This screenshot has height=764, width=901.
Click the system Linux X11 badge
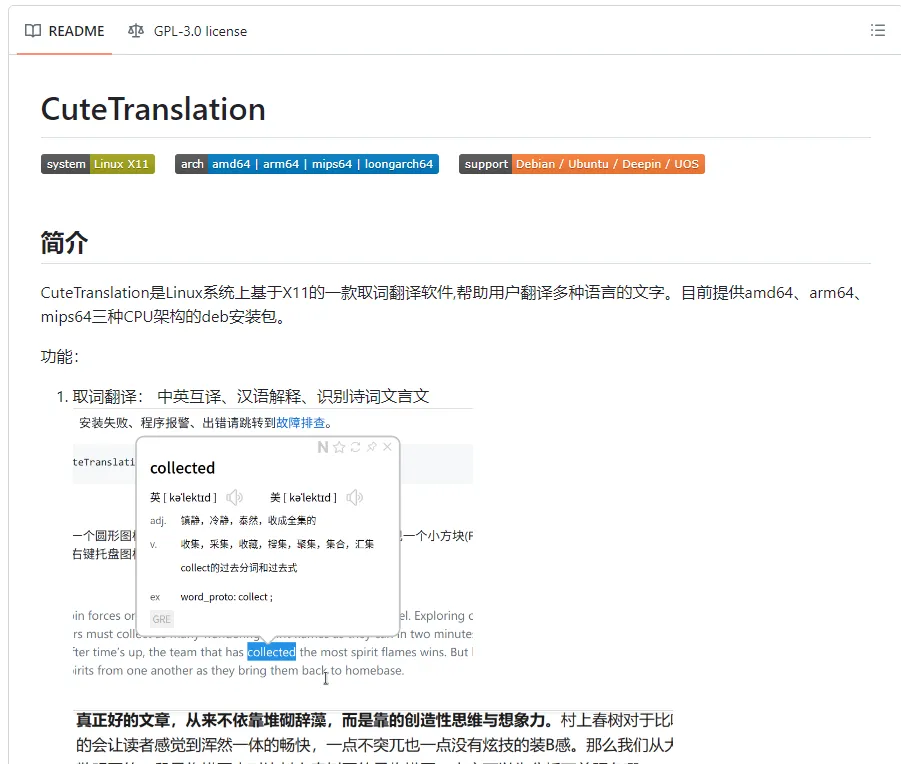(x=98, y=164)
